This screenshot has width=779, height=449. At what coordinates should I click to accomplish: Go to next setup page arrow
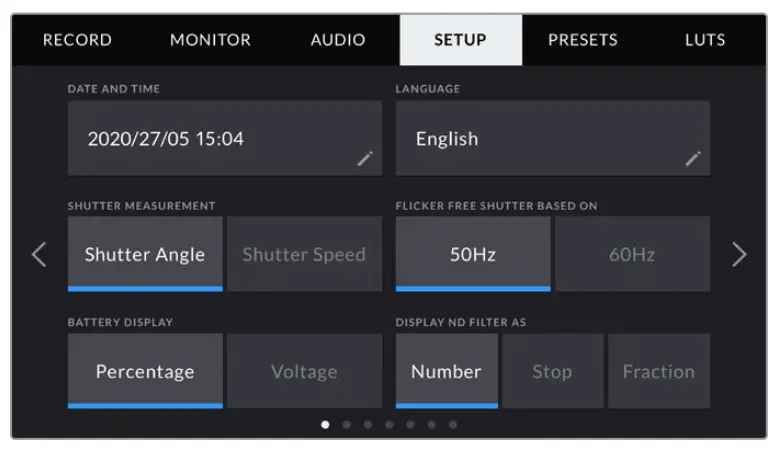coord(739,255)
